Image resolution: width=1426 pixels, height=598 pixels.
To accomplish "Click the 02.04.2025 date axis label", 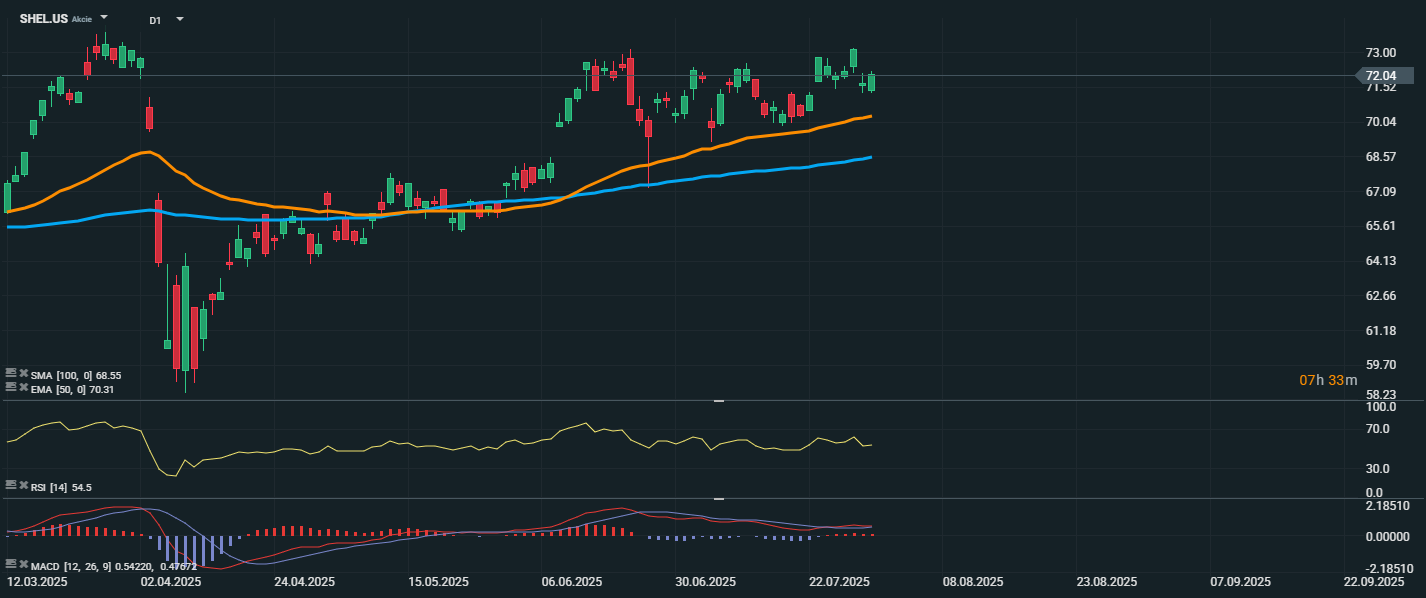I will (x=171, y=581).
